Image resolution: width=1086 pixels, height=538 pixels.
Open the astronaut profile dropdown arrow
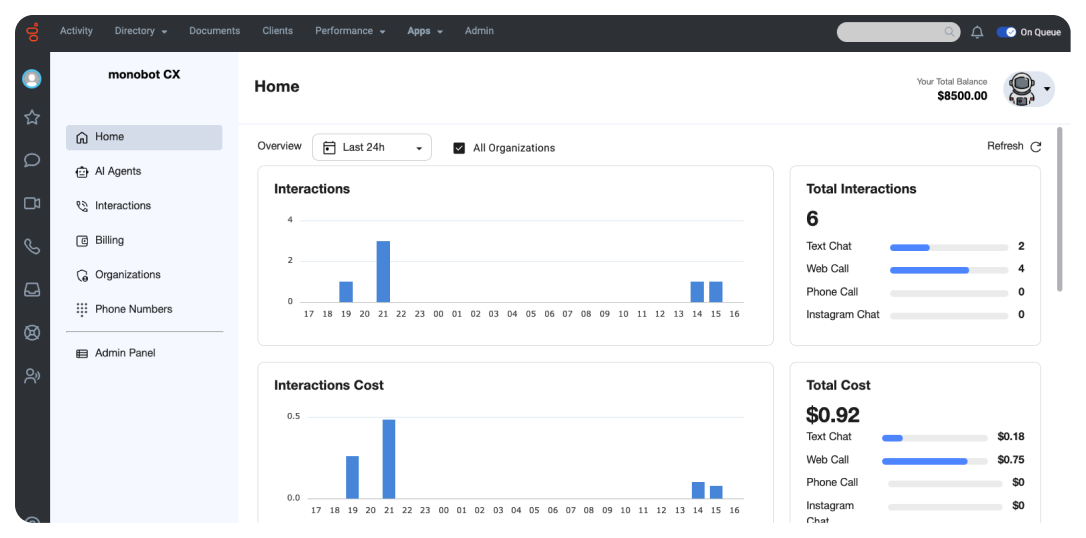click(1047, 89)
